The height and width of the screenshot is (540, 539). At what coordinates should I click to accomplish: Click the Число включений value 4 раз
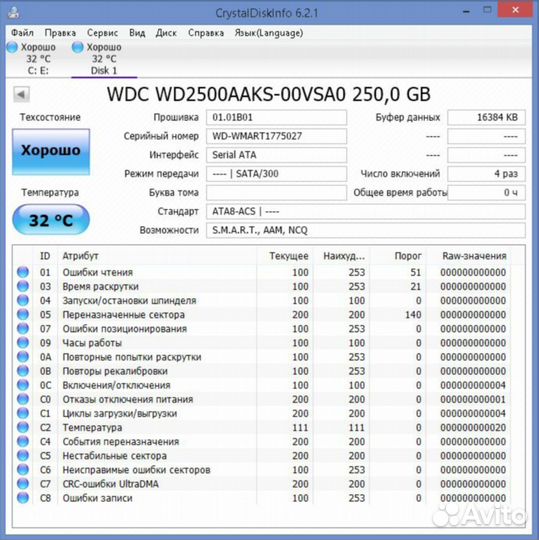pyautogui.click(x=486, y=174)
